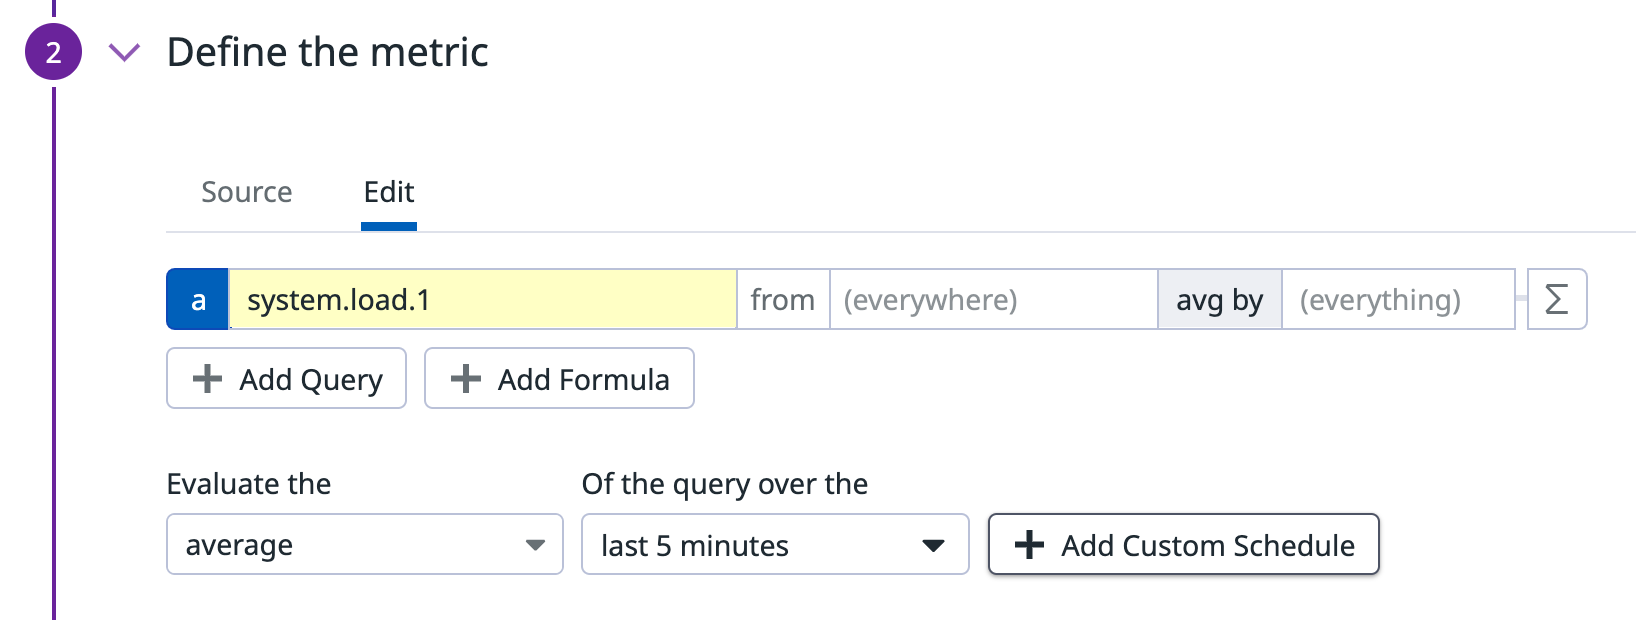Click the sigma aggregation function icon
Screen dimensions: 1636x620
coord(1556,299)
